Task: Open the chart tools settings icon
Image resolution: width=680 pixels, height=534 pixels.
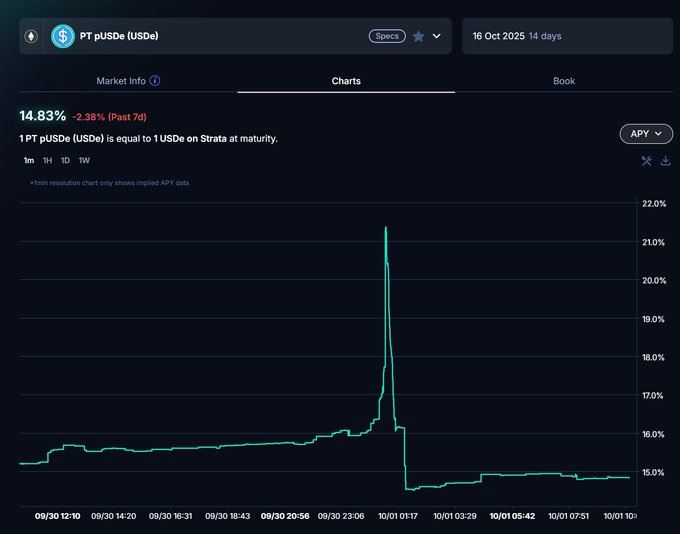Action: pyautogui.click(x=647, y=161)
